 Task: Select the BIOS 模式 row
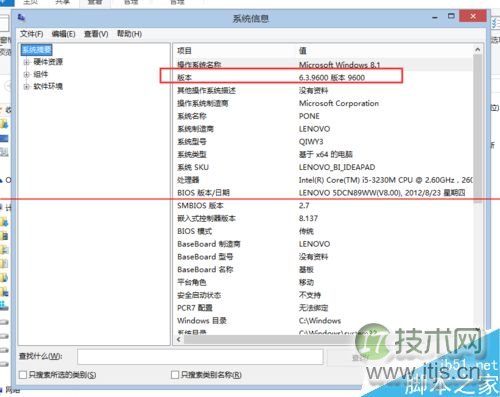323,231
